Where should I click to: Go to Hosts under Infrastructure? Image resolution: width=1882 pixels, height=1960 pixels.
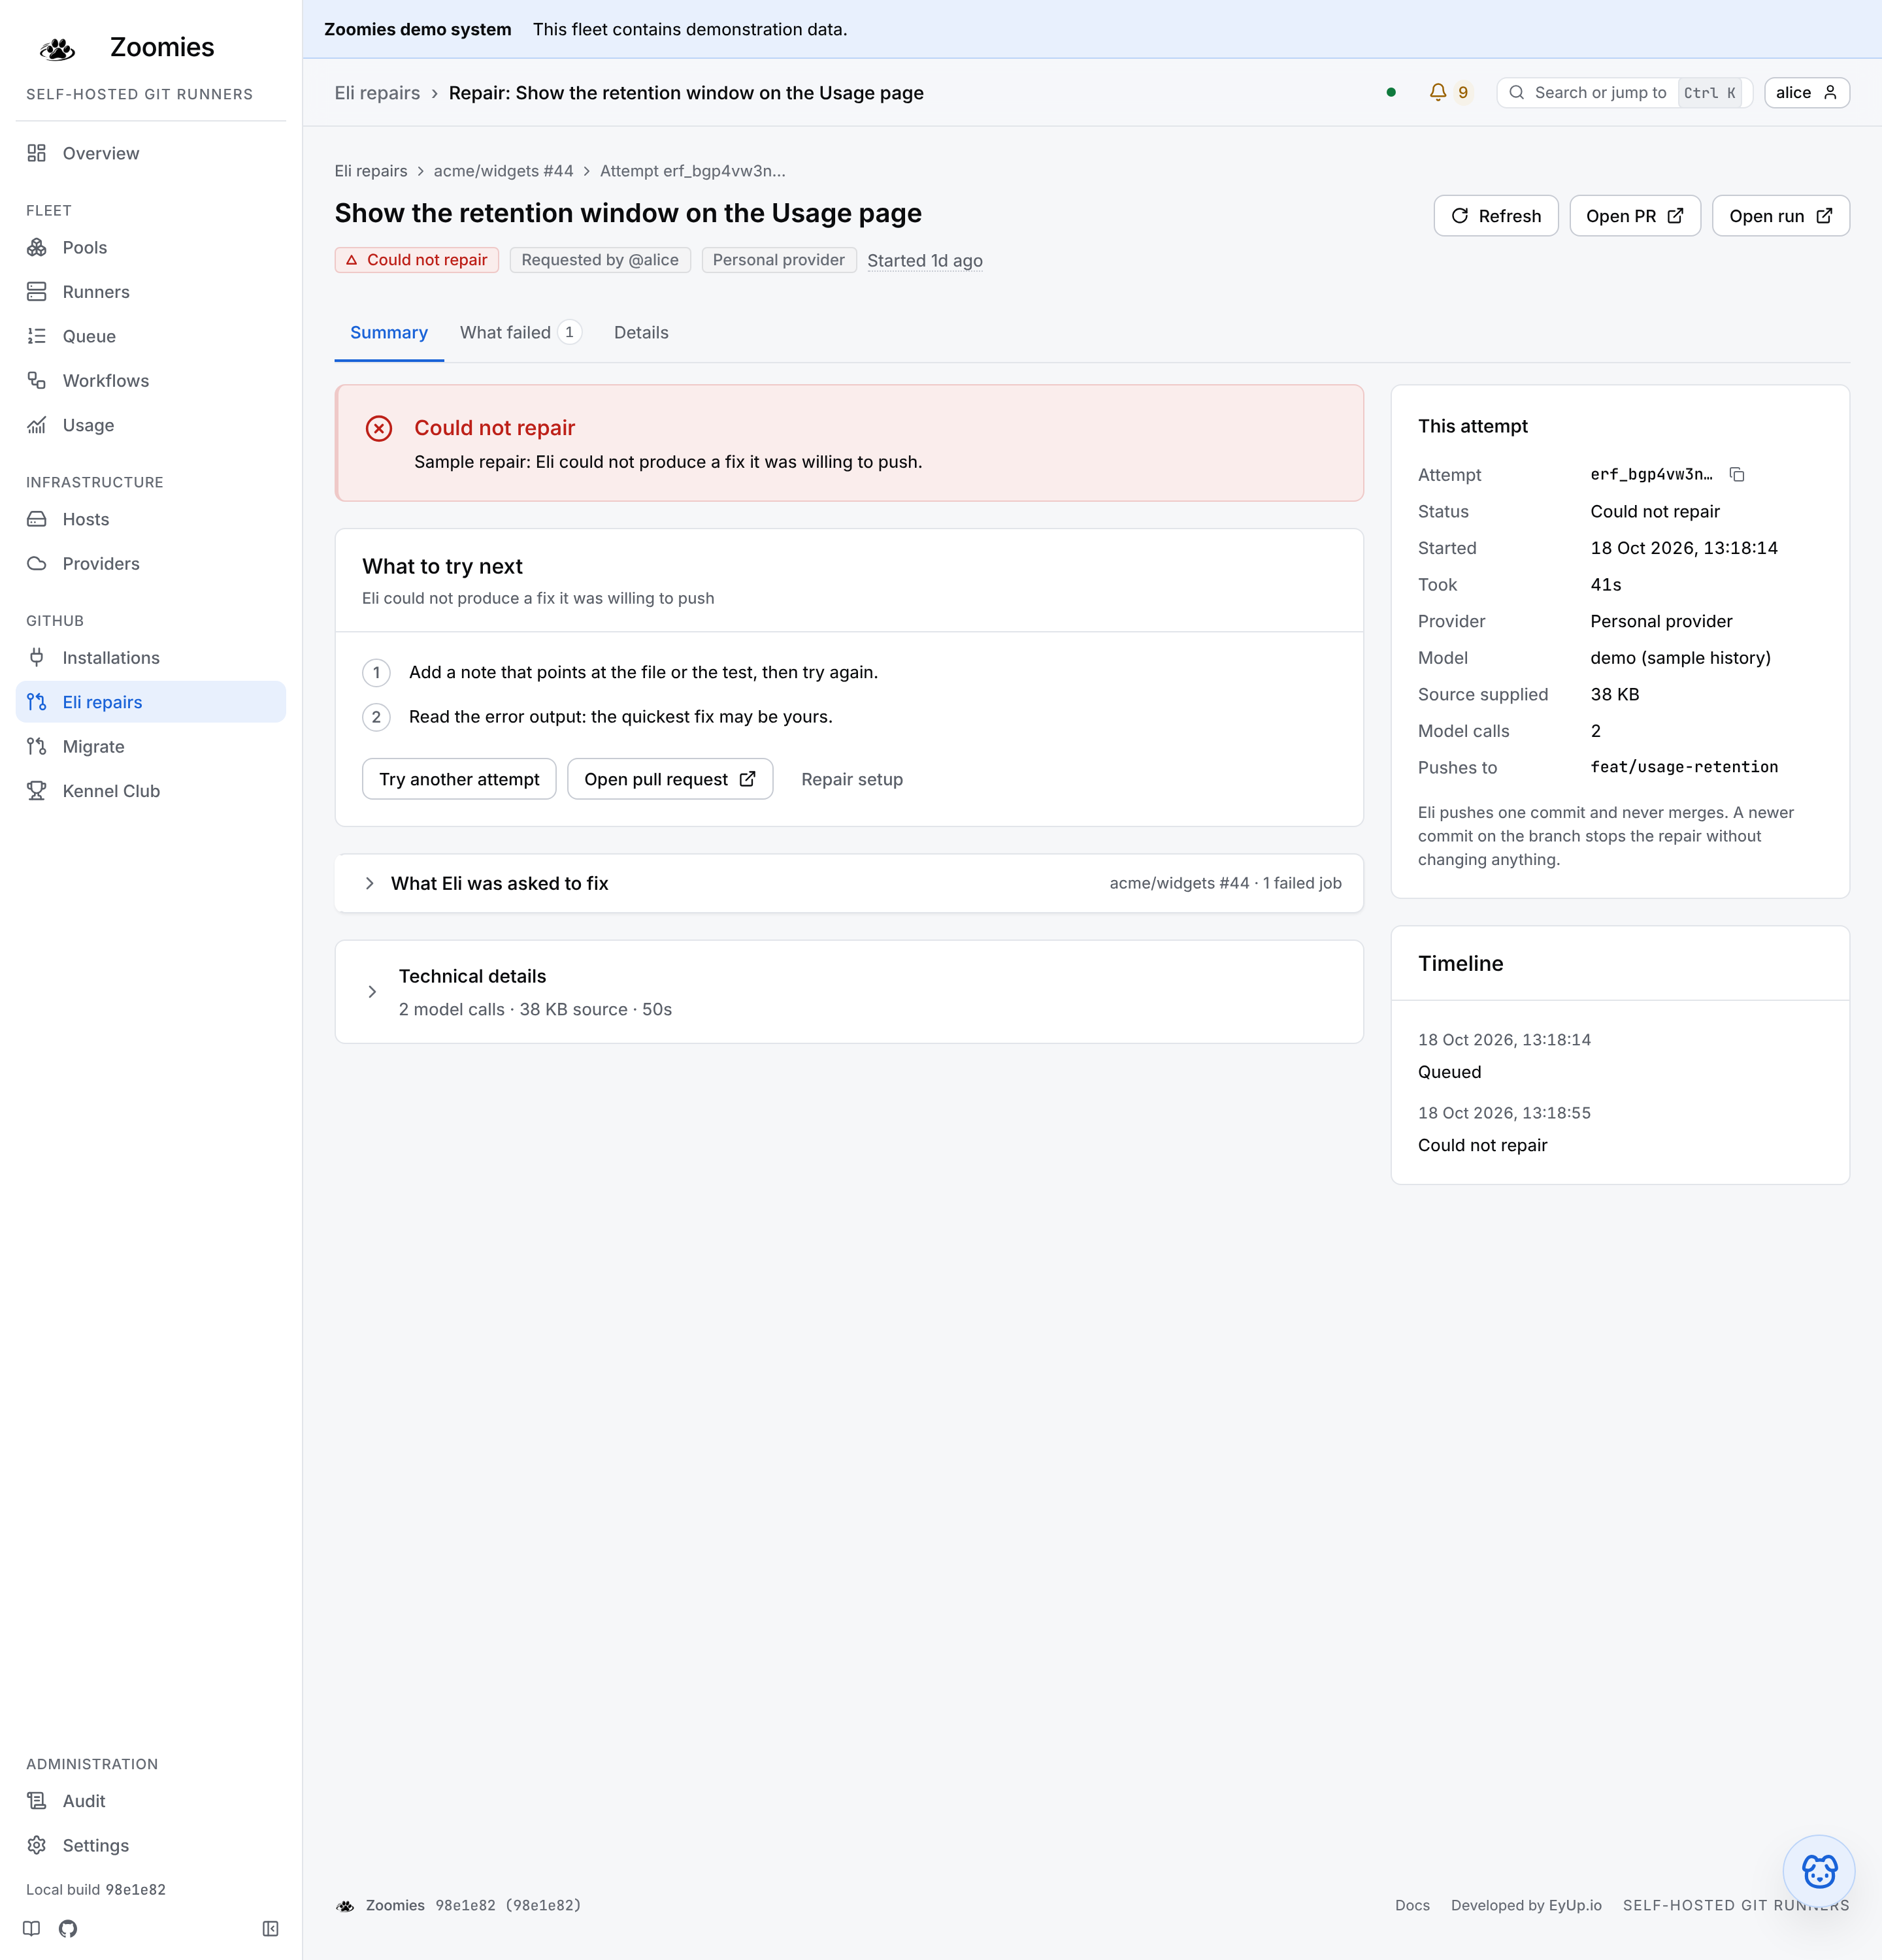point(151,519)
